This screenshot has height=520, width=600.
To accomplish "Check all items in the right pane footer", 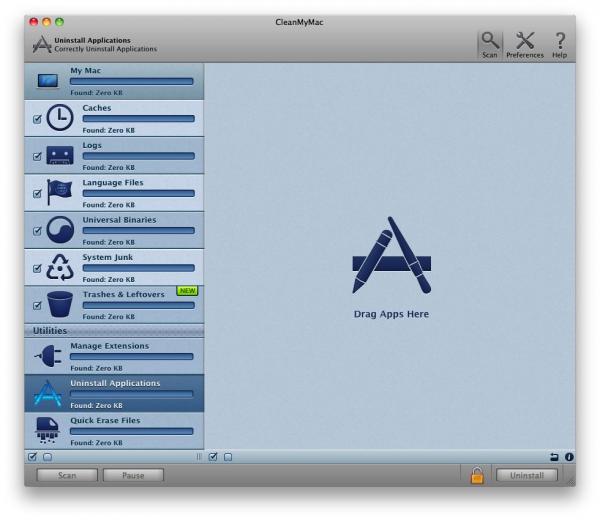I will 213,456.
